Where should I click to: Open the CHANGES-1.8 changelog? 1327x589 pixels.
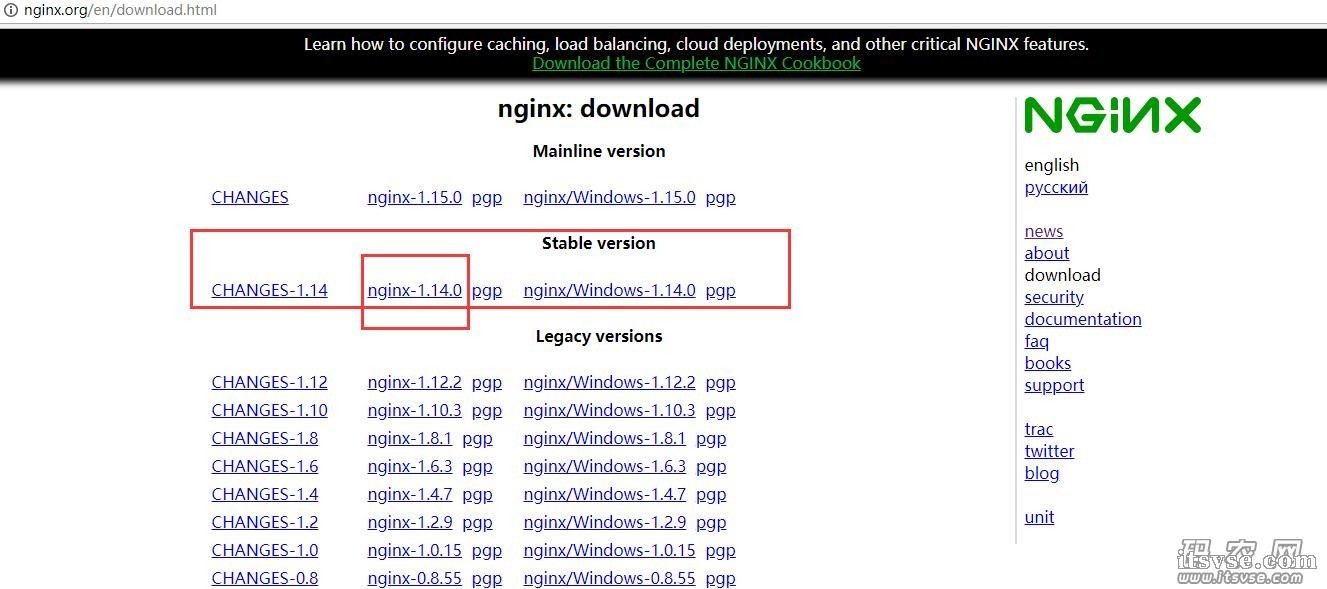(264, 438)
